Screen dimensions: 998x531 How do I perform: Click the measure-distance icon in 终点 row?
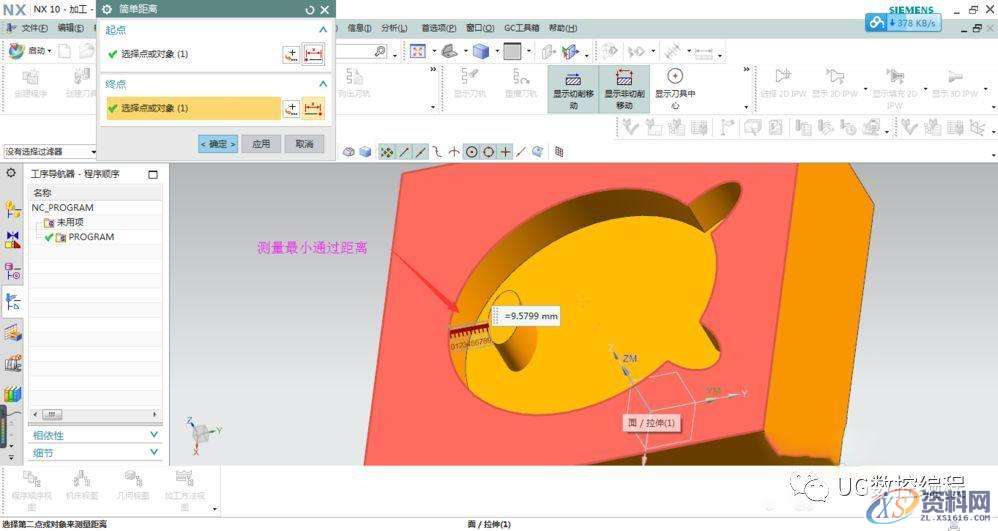(313, 108)
